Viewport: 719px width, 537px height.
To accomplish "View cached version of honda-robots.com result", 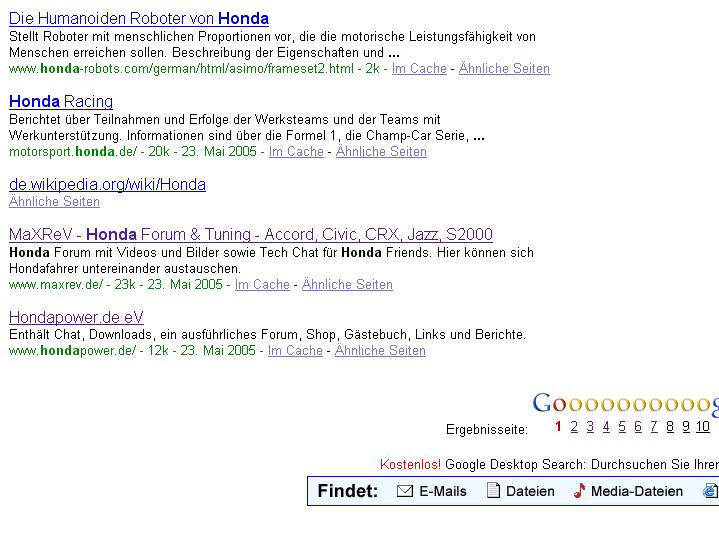I will click(419, 68).
